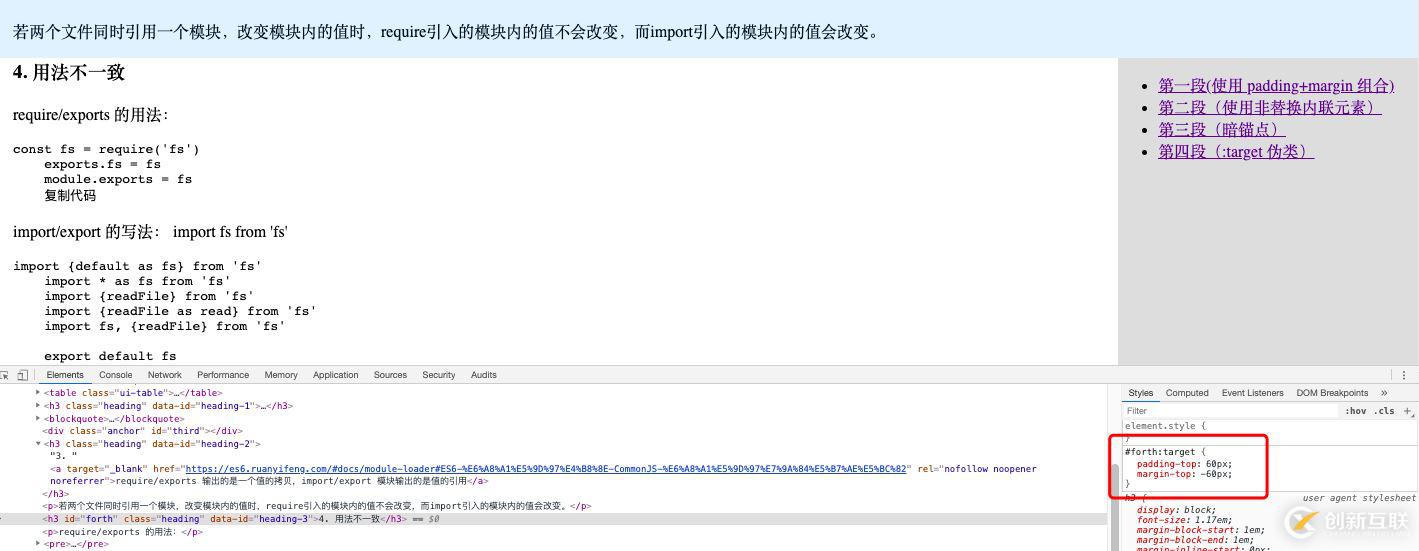Viewport: 1419px width, 551px height.
Task: Open the Sources tab
Action: pyautogui.click(x=390, y=375)
